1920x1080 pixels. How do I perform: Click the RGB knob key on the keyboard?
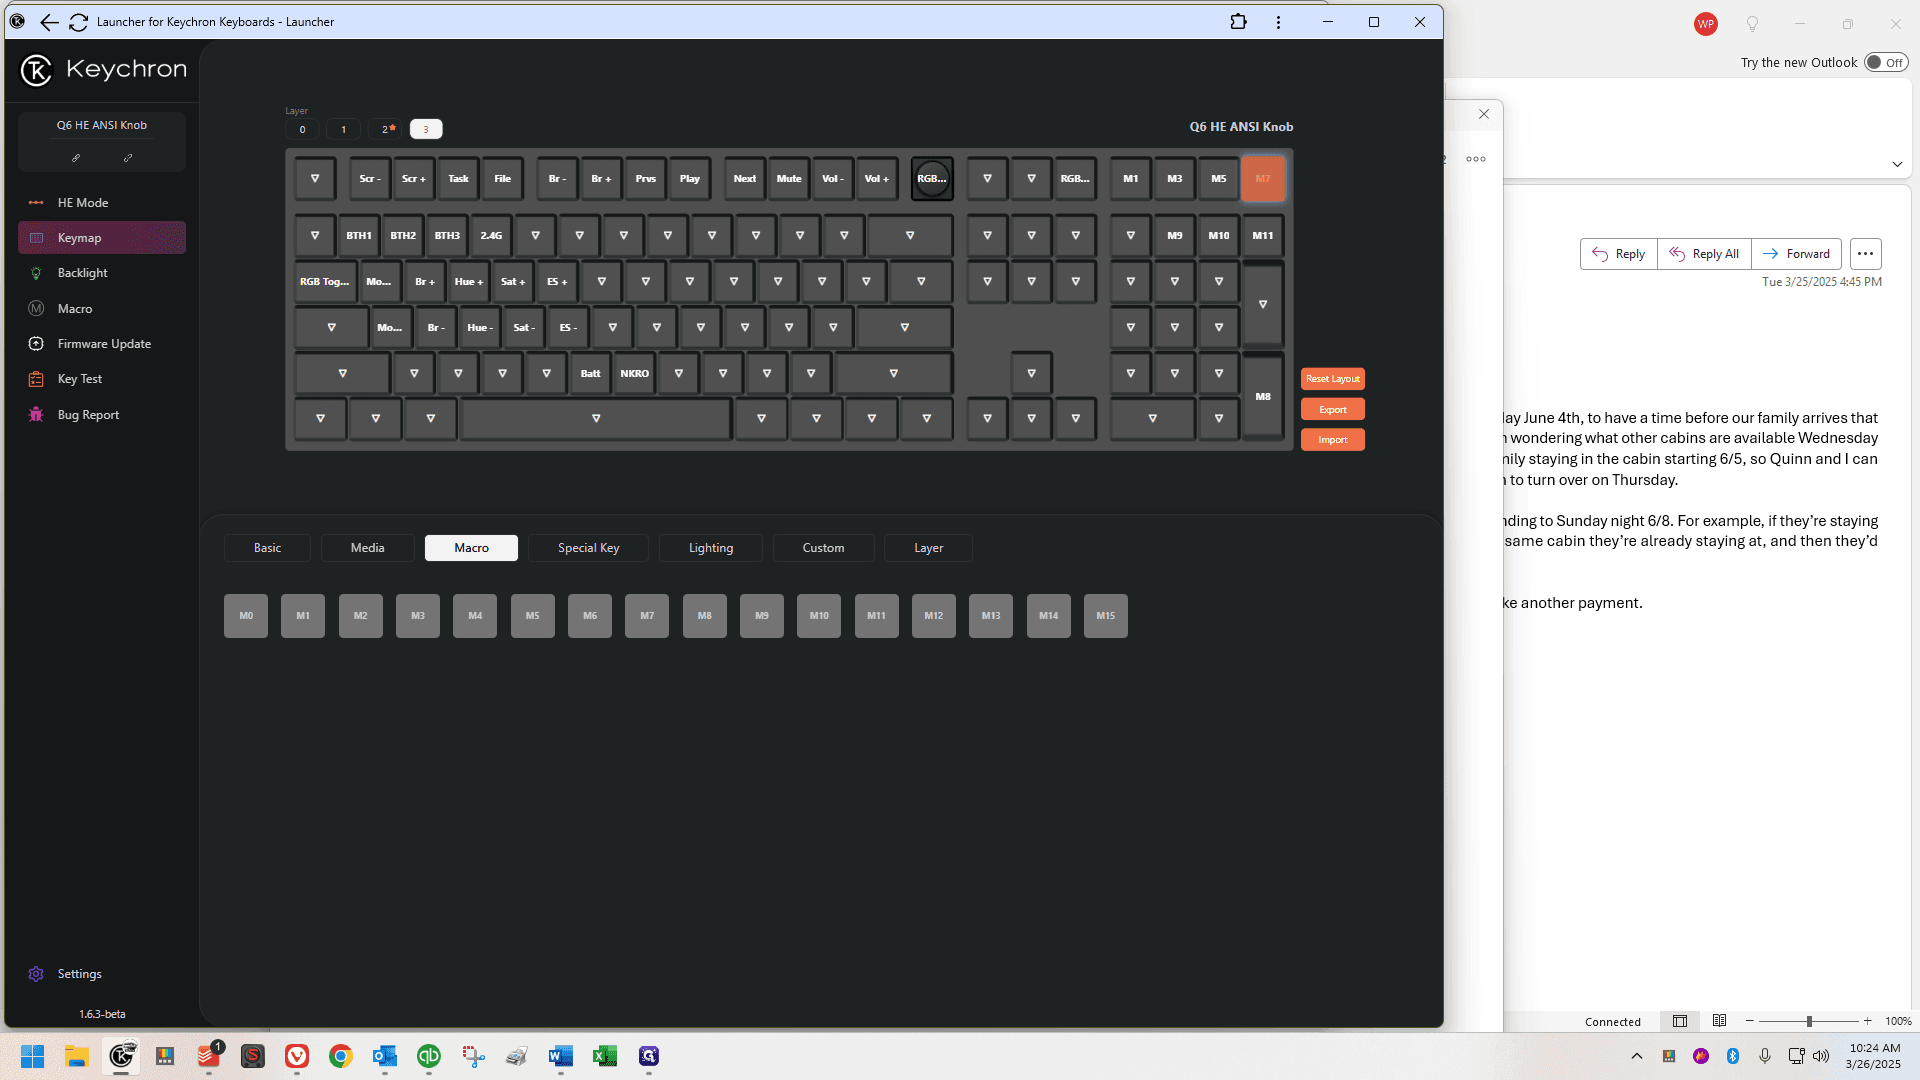click(932, 179)
